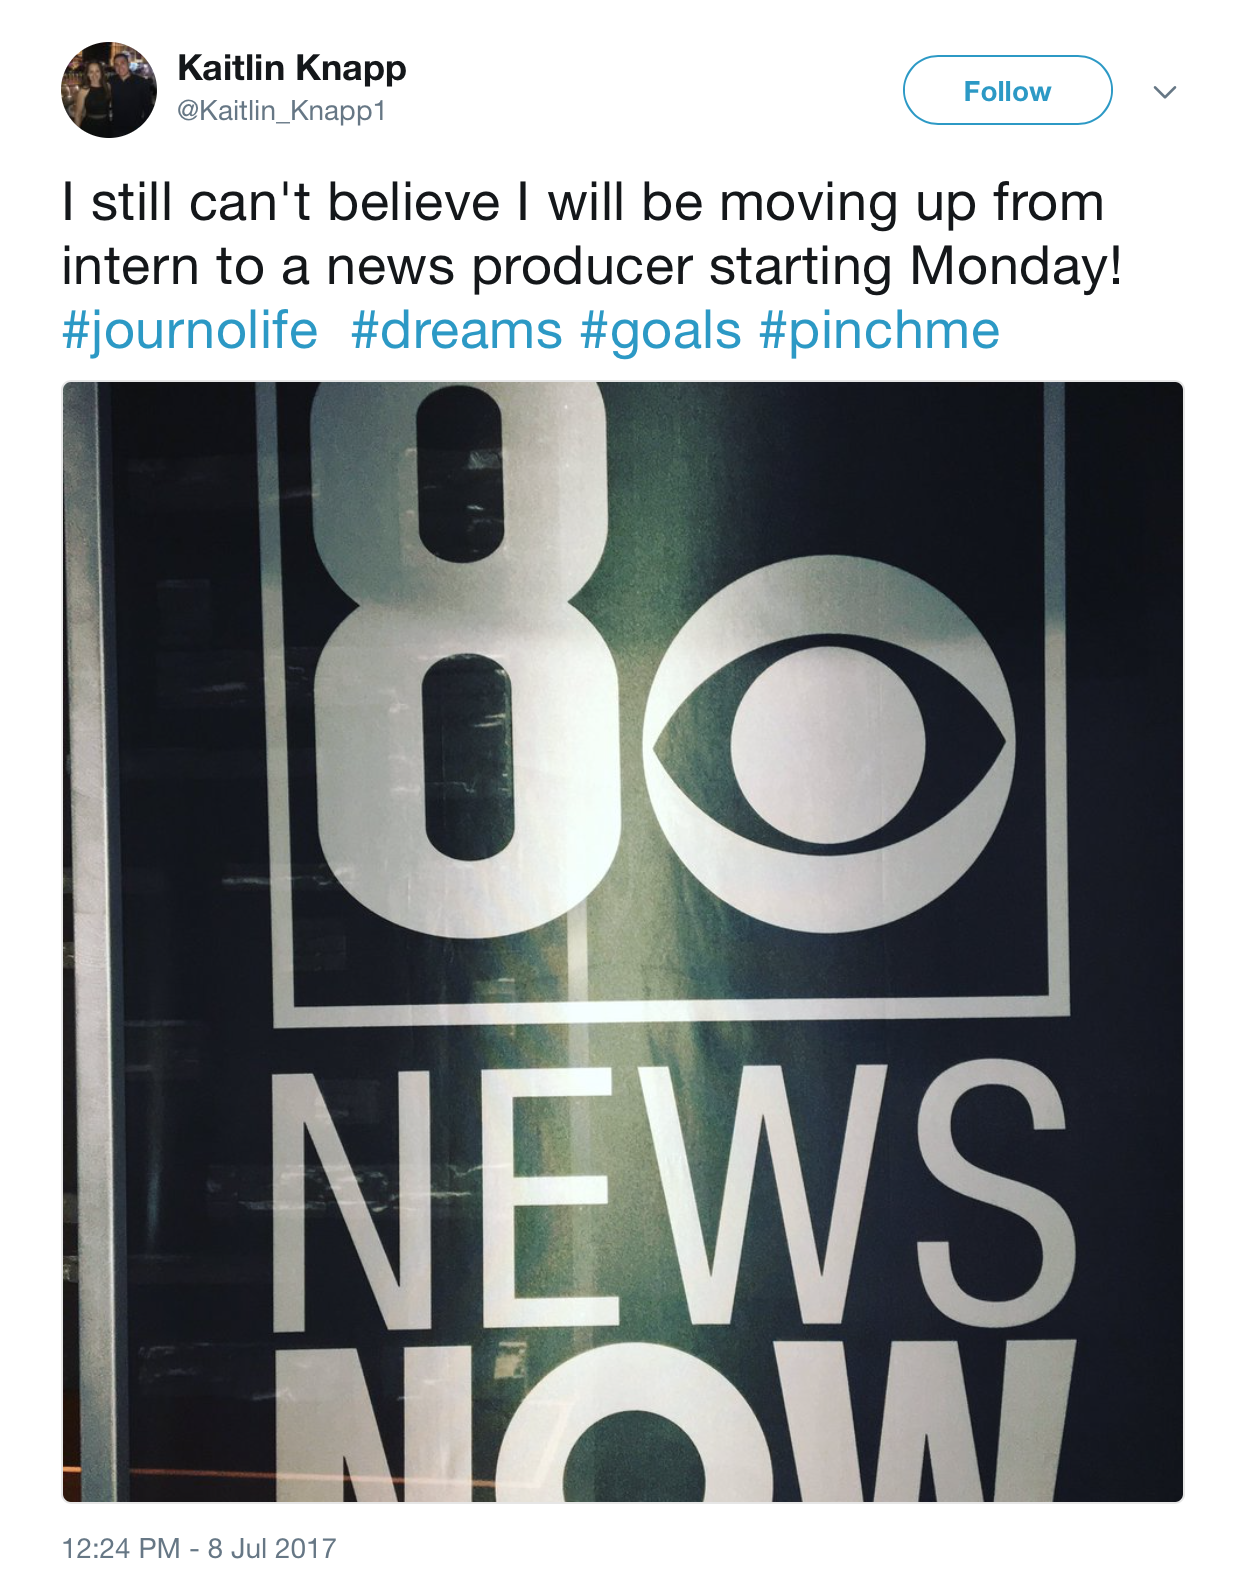Click the word Monday! in tweet text
Screen dimensions: 1250x1572
[x=1016, y=267]
